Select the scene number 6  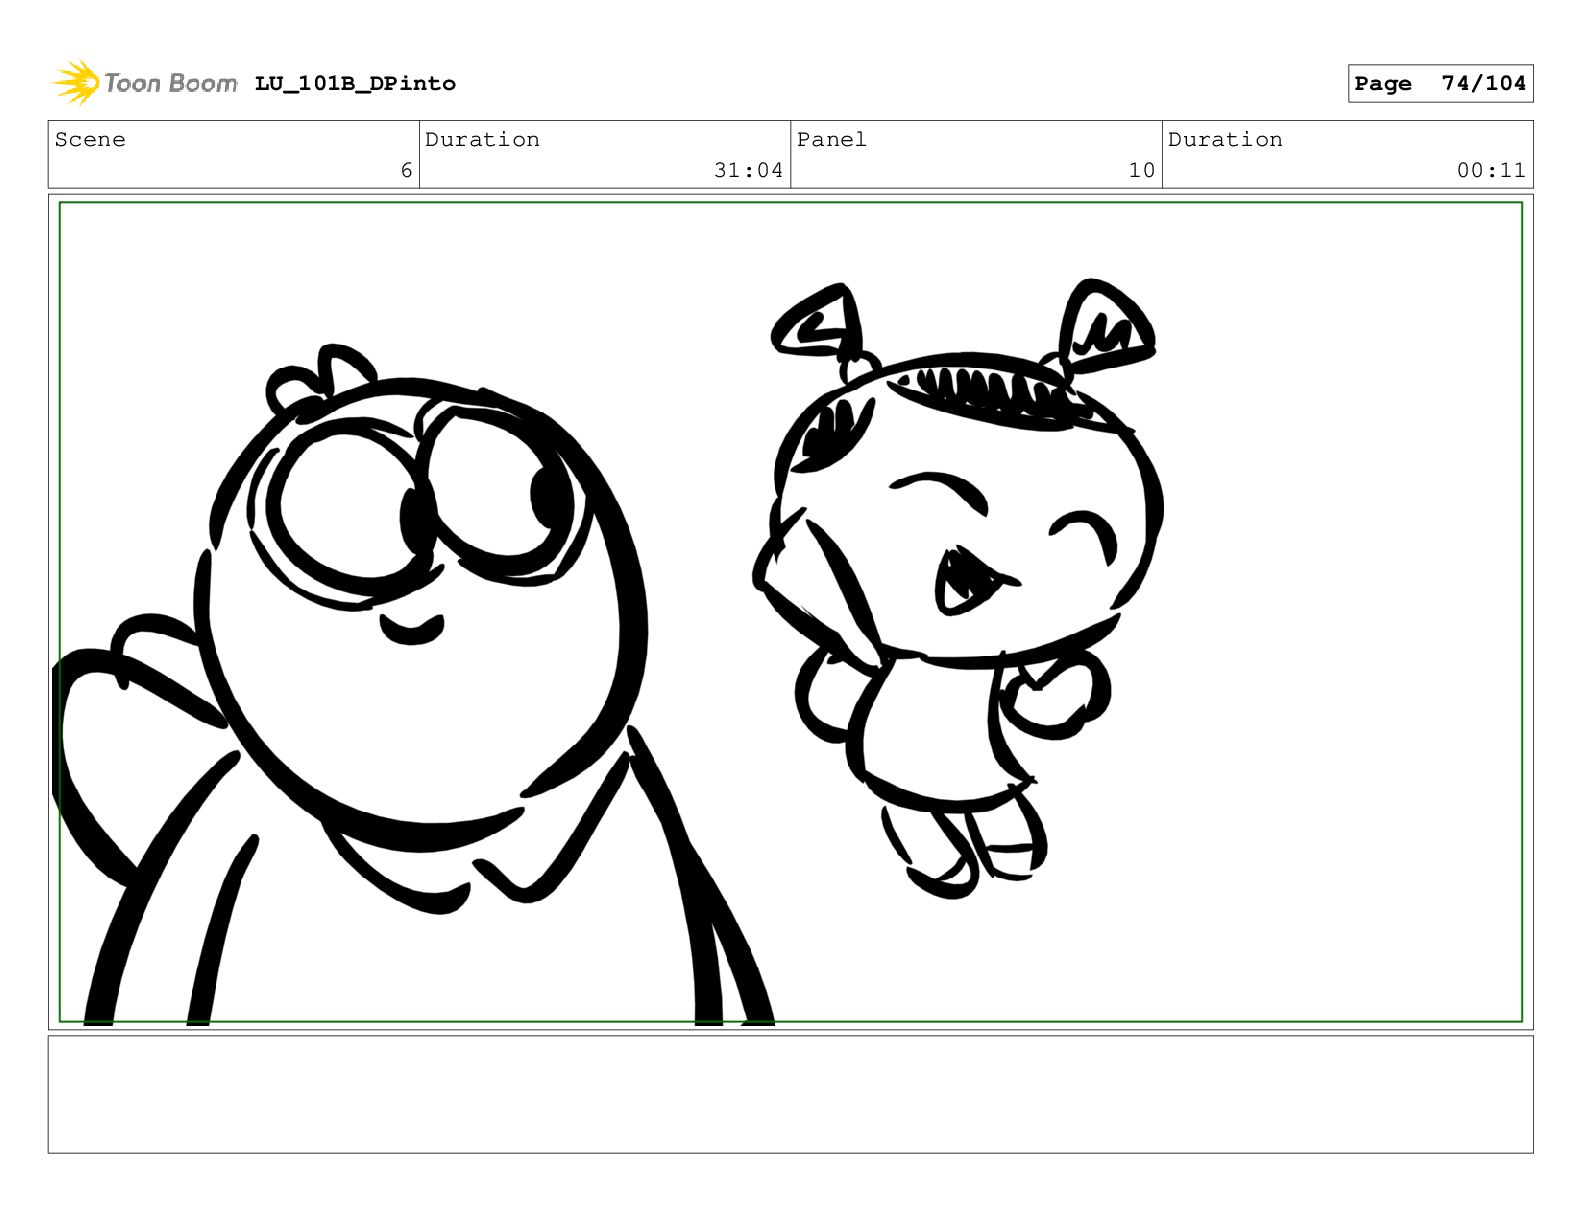tap(406, 170)
